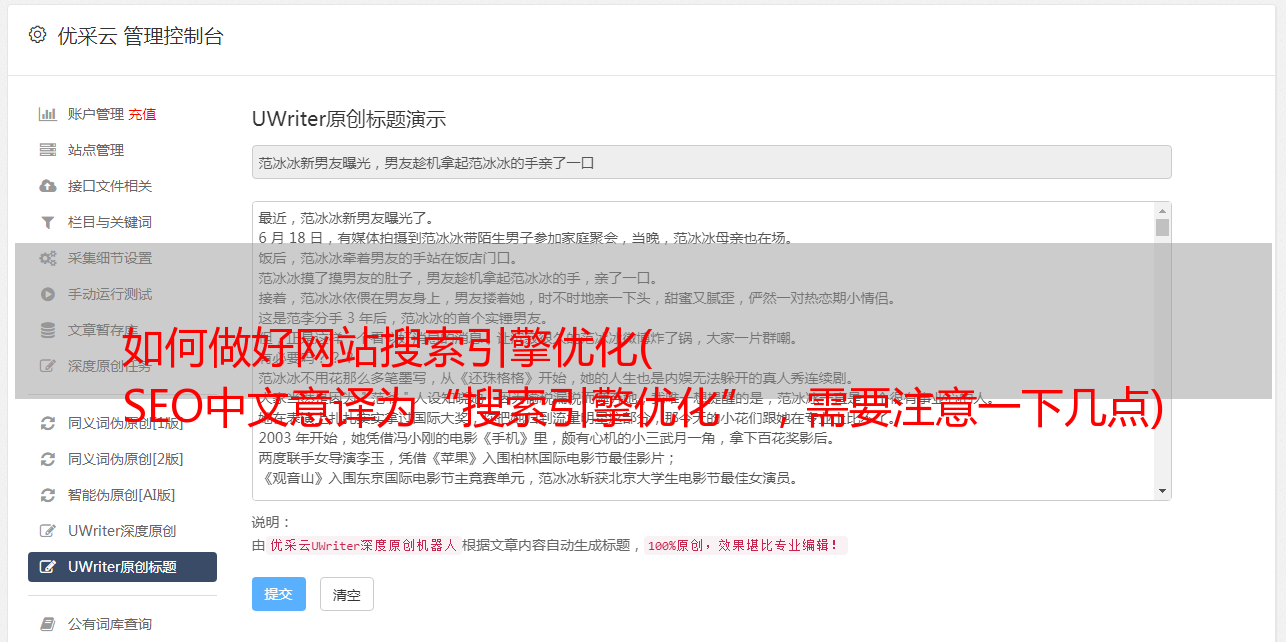1286x642 pixels.
Task: Click the line starting with 2003 年开始
Action: tap(547, 438)
